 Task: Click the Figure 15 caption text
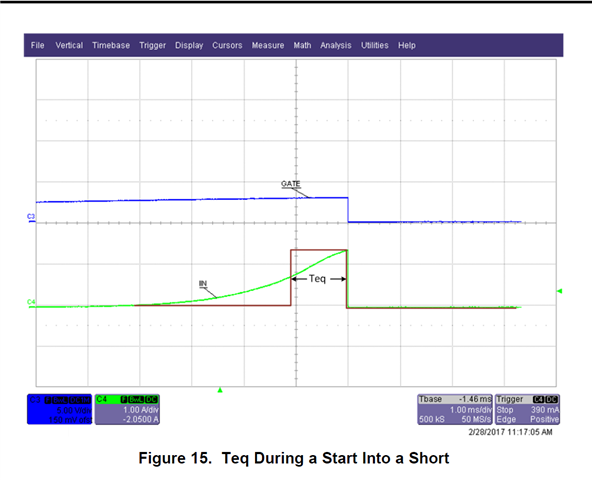point(294,458)
